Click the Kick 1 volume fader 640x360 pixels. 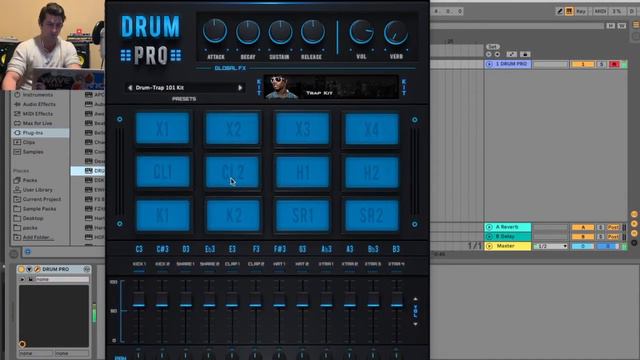click(x=139, y=300)
